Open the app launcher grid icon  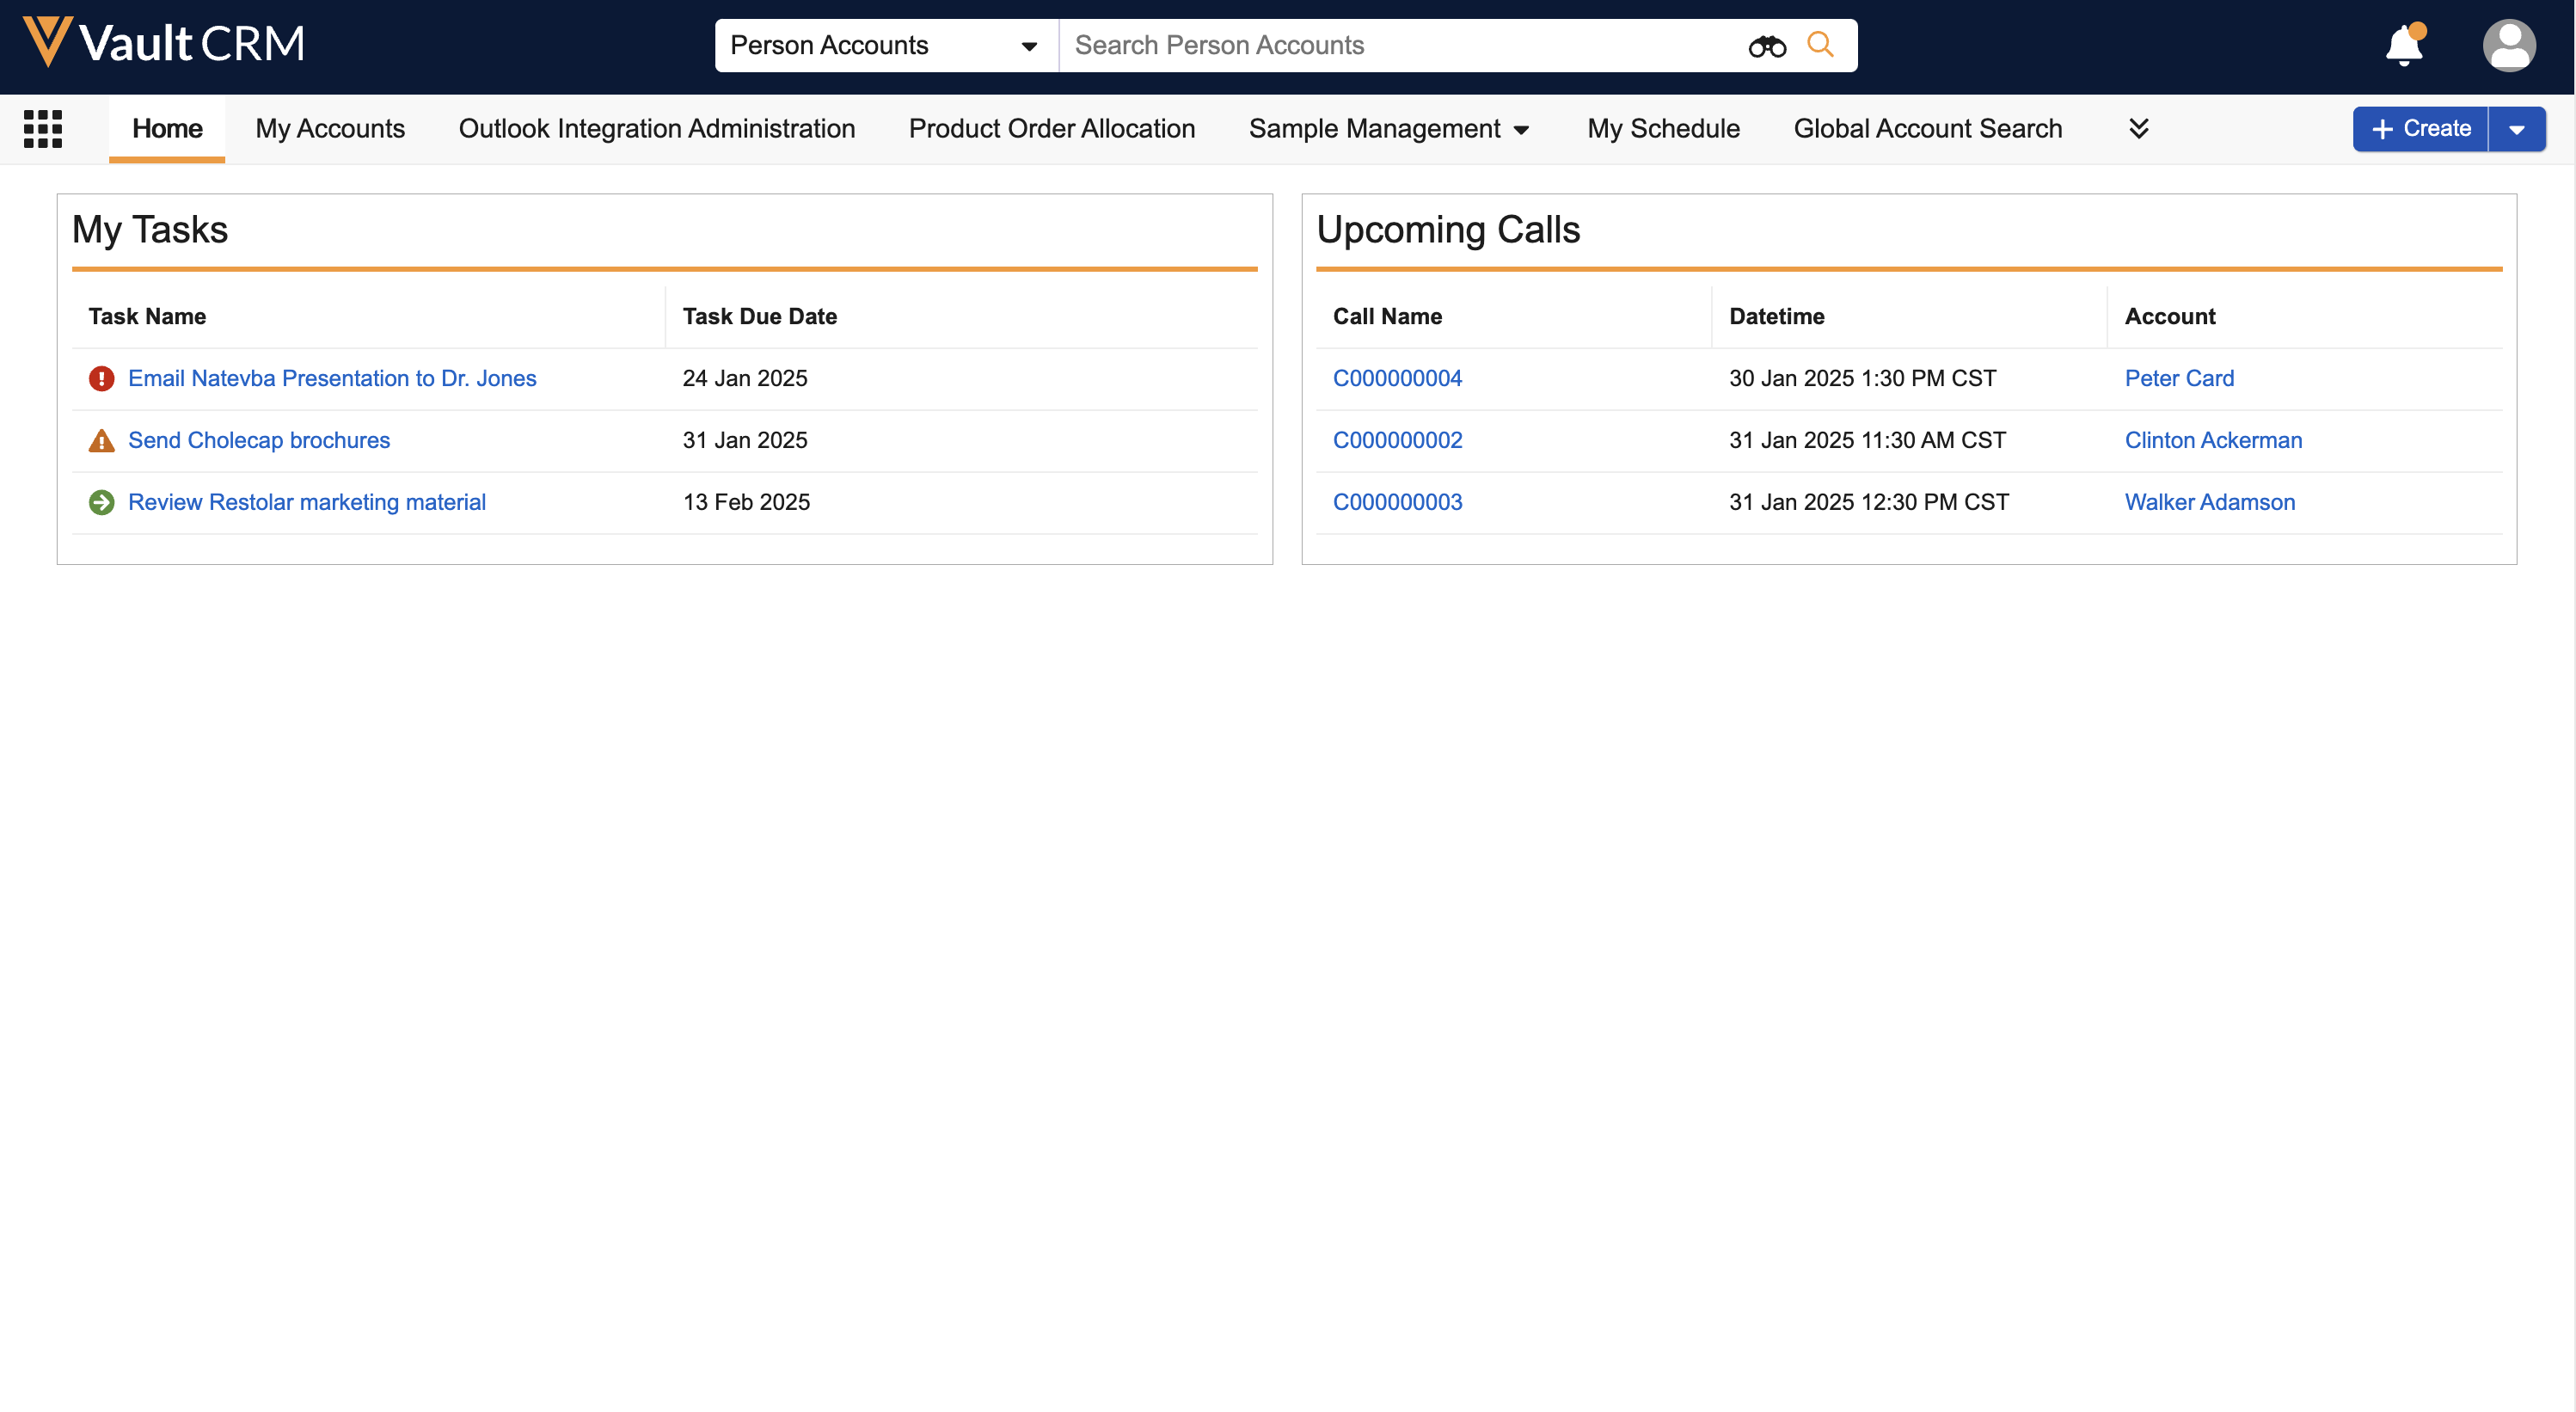(x=43, y=129)
